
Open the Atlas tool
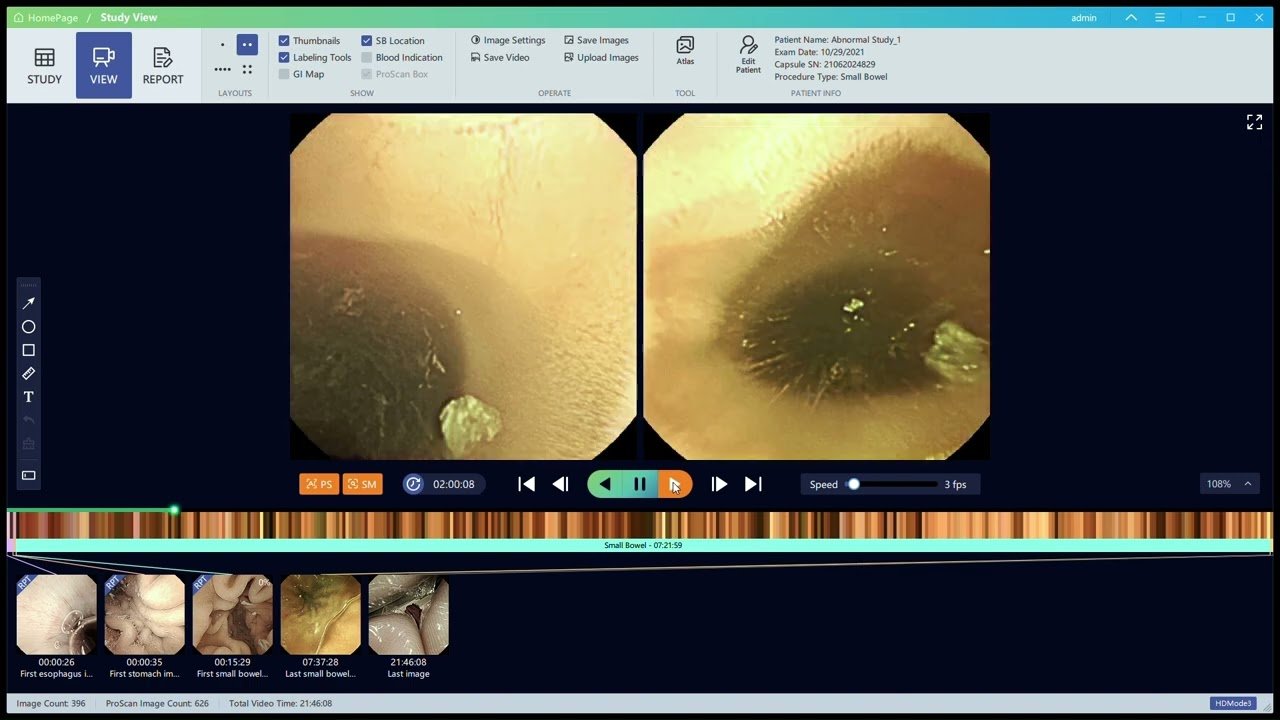tap(685, 50)
